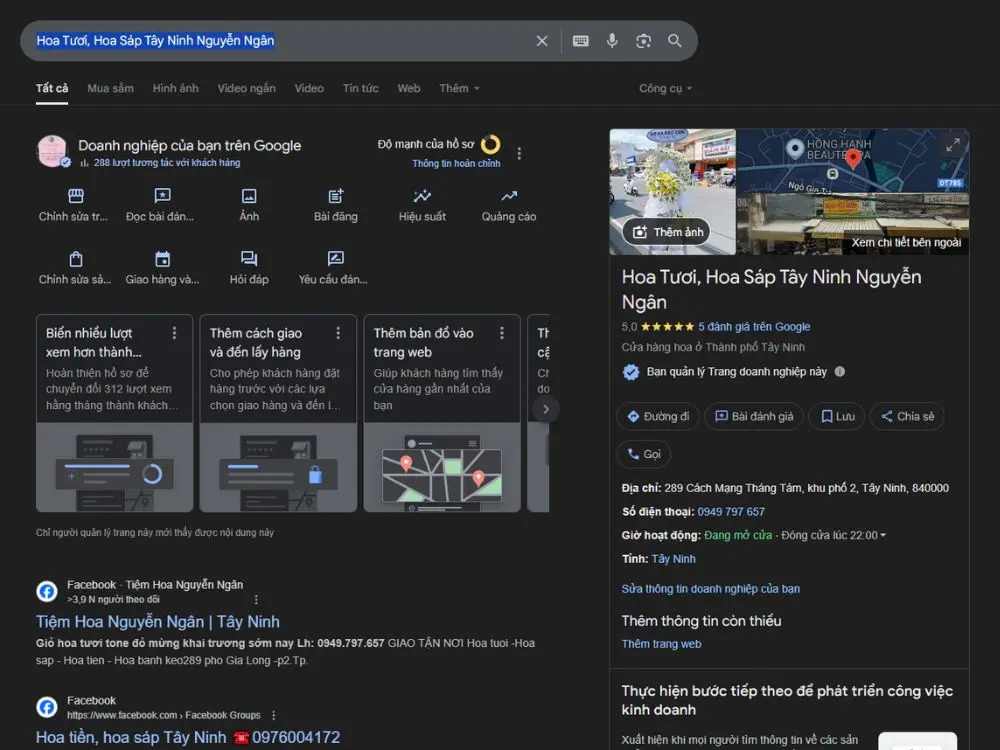This screenshot has width=1000, height=750.
Task: Start voice search with microphone icon
Action: [612, 41]
